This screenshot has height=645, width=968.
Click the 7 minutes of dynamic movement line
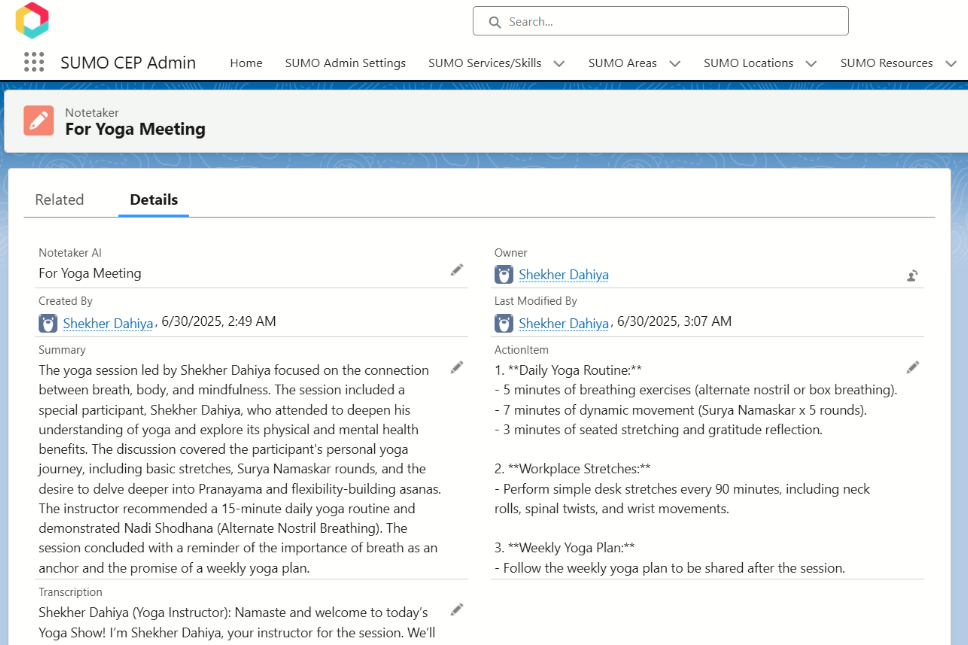point(680,410)
